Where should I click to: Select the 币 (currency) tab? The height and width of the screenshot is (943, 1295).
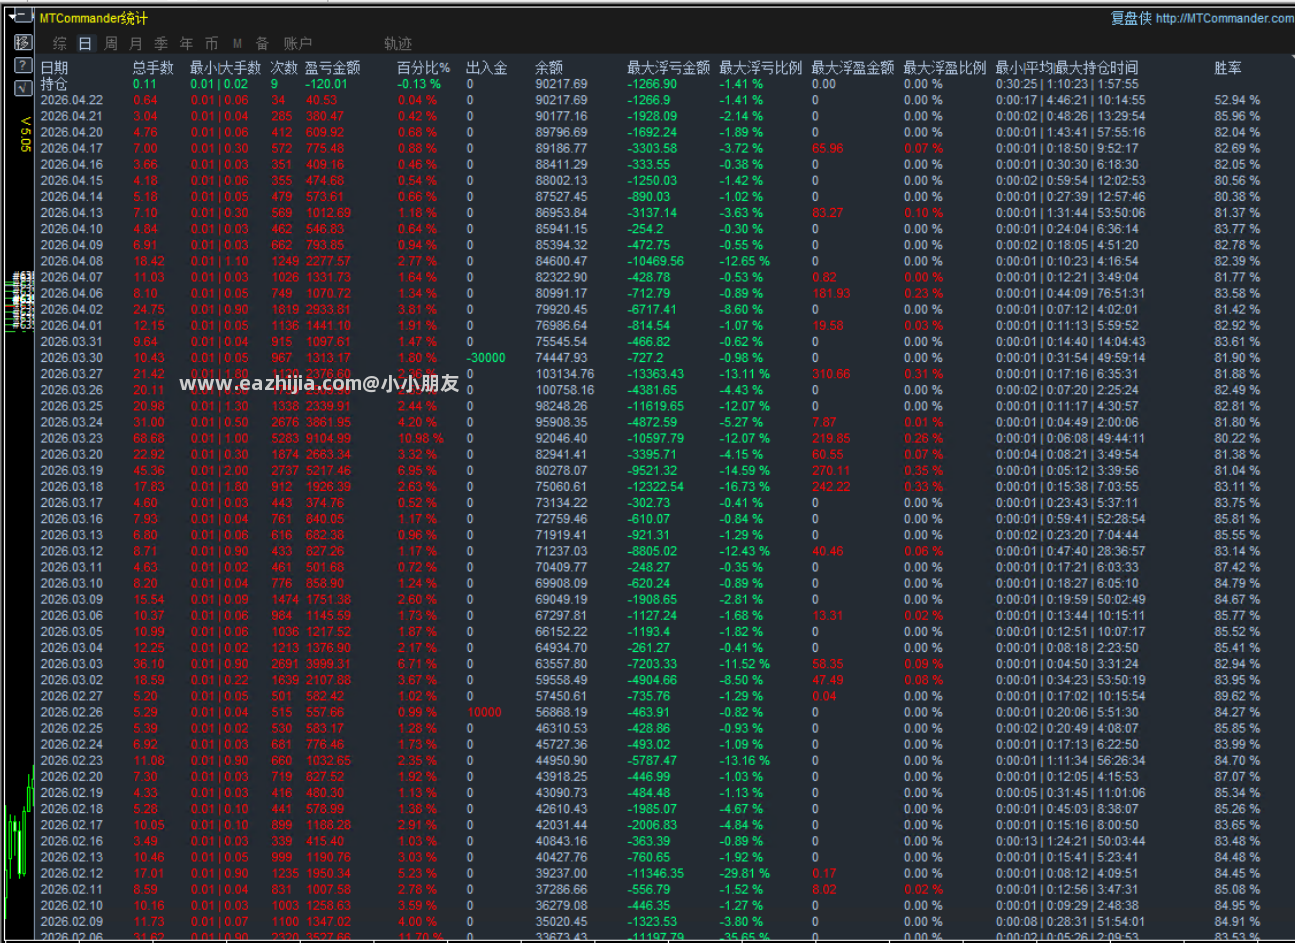[x=211, y=43]
